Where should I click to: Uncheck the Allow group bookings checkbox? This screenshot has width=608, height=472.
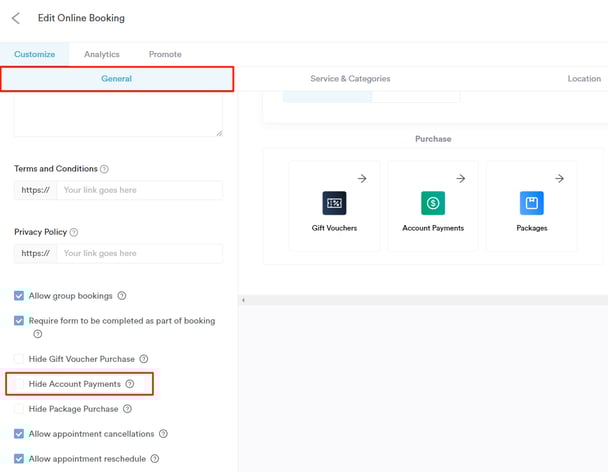click(x=19, y=296)
